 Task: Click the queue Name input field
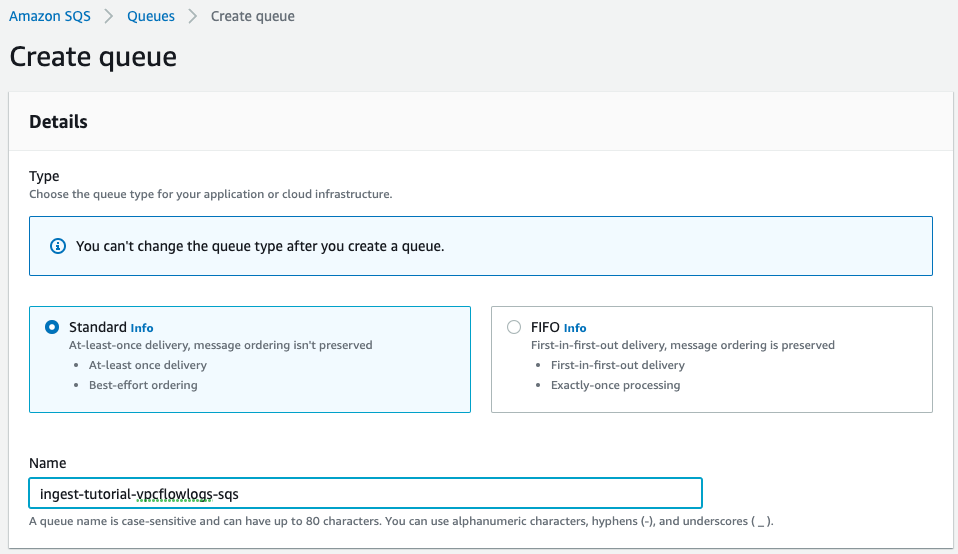point(365,494)
